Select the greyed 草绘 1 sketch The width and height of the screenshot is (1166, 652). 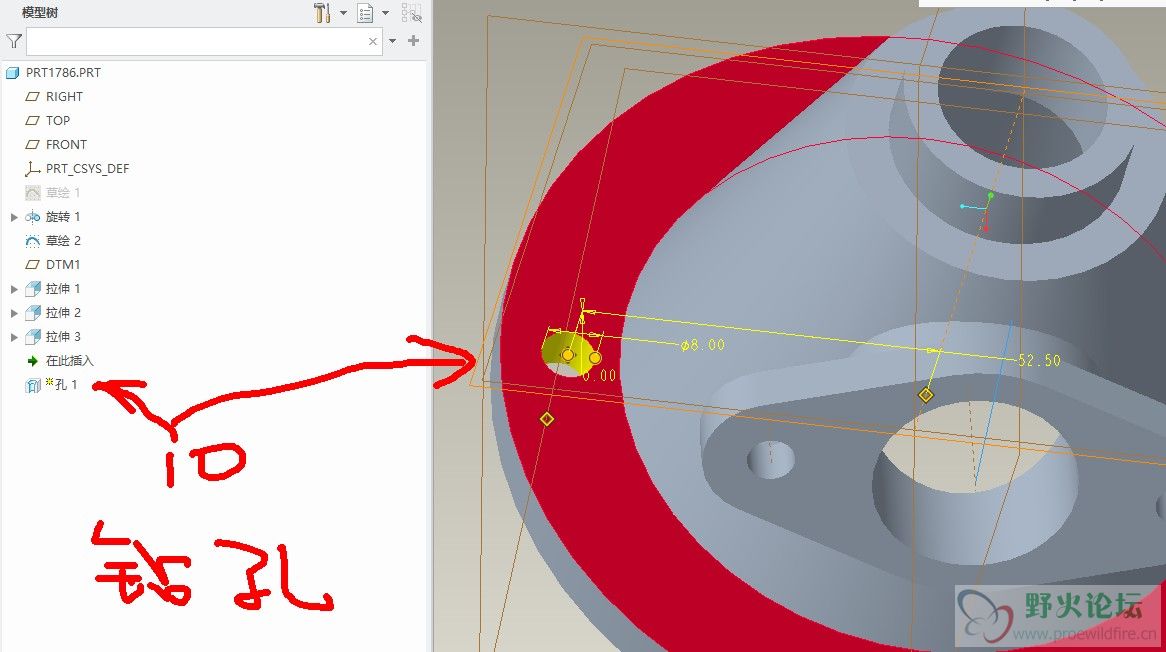coord(62,193)
